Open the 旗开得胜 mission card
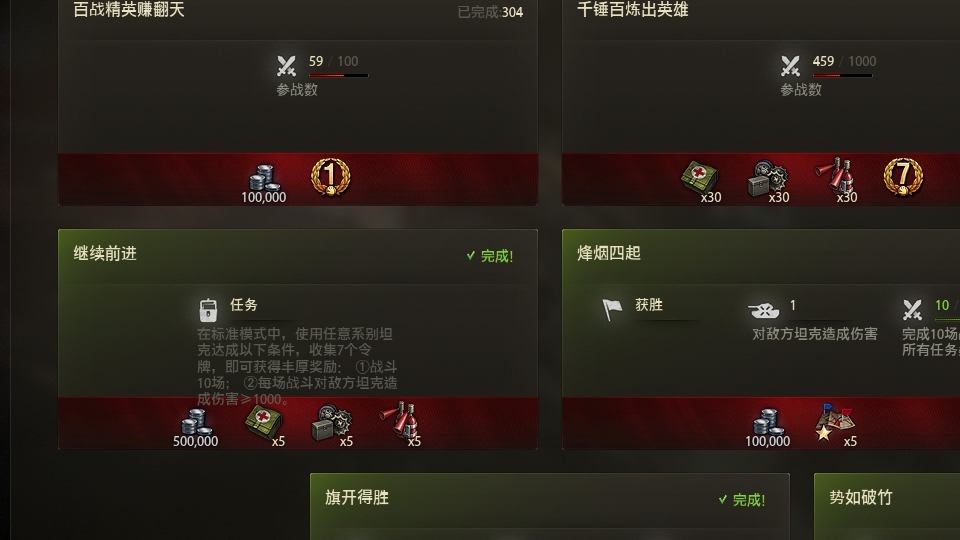 550,506
